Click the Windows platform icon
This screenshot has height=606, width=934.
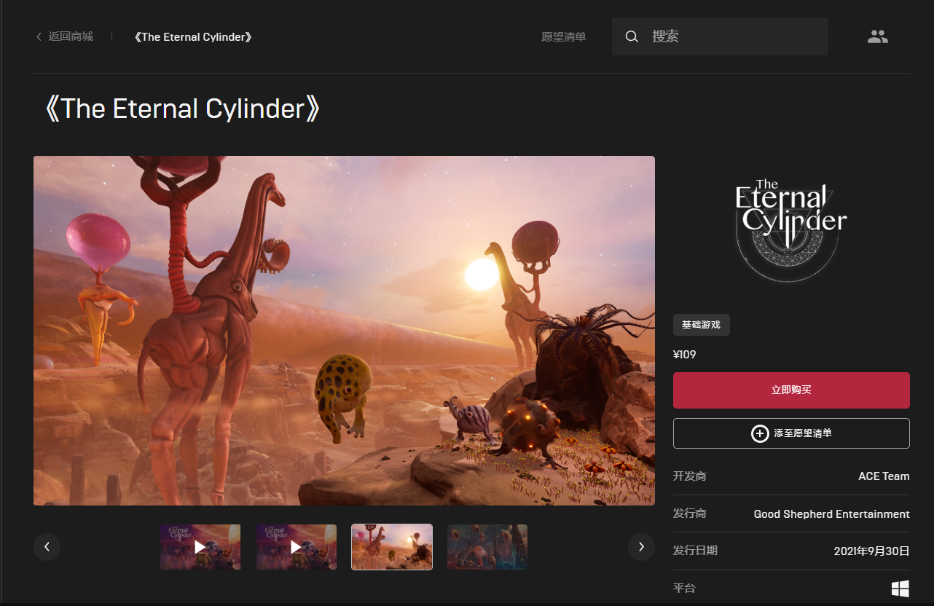coord(900,589)
